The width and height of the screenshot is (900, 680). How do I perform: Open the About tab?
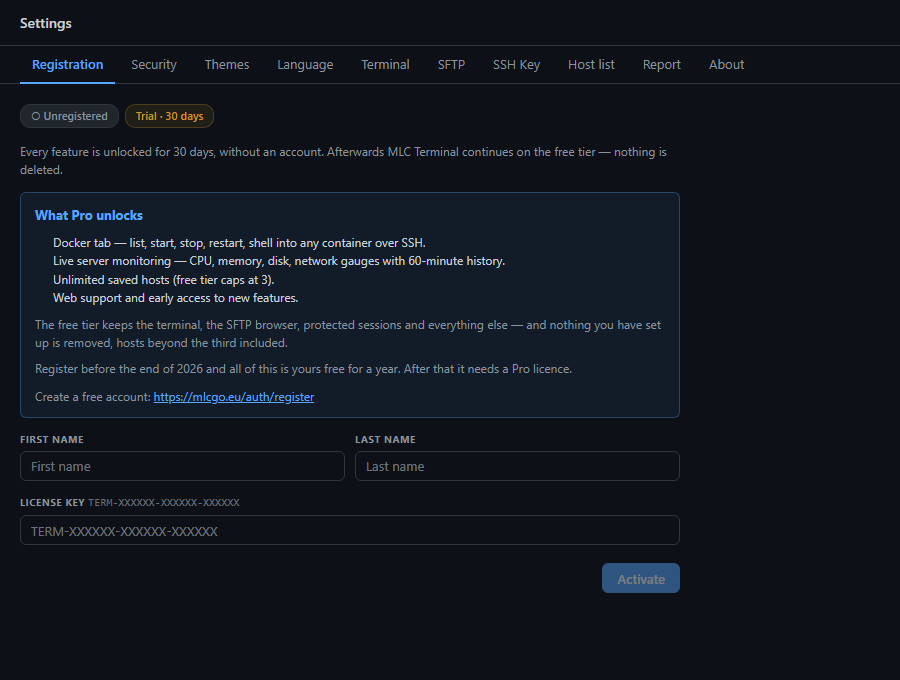pyautogui.click(x=726, y=64)
